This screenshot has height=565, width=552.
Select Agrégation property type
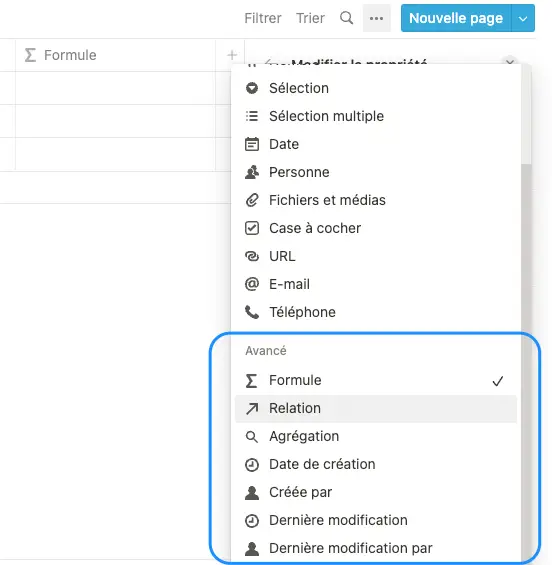pyautogui.click(x=376, y=436)
